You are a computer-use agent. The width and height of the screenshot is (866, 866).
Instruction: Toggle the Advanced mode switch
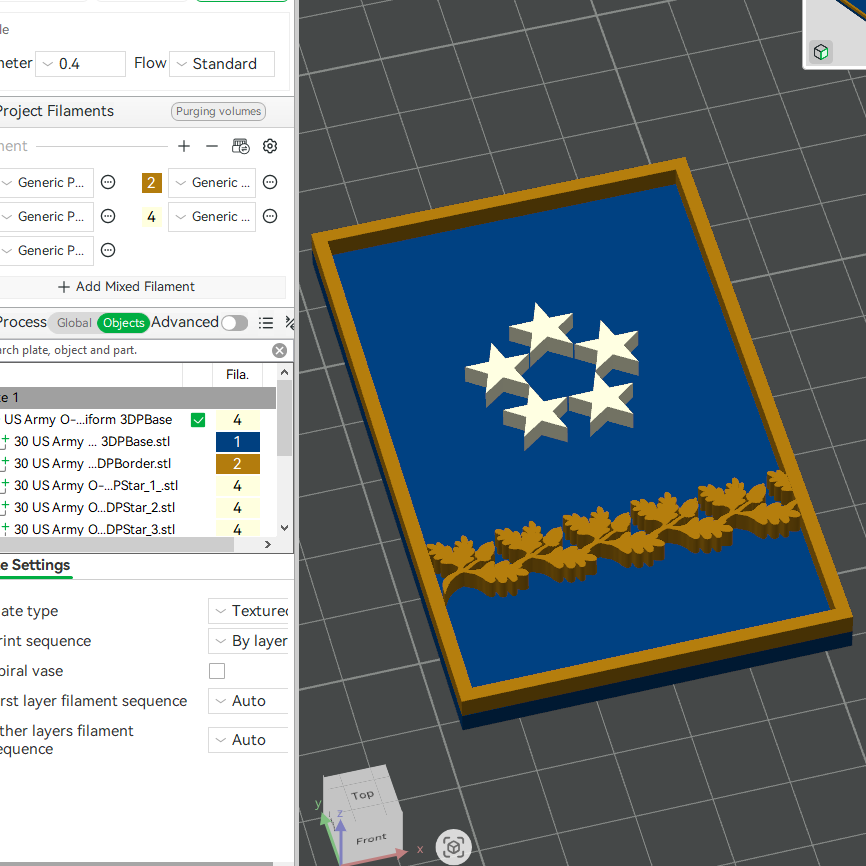234,323
